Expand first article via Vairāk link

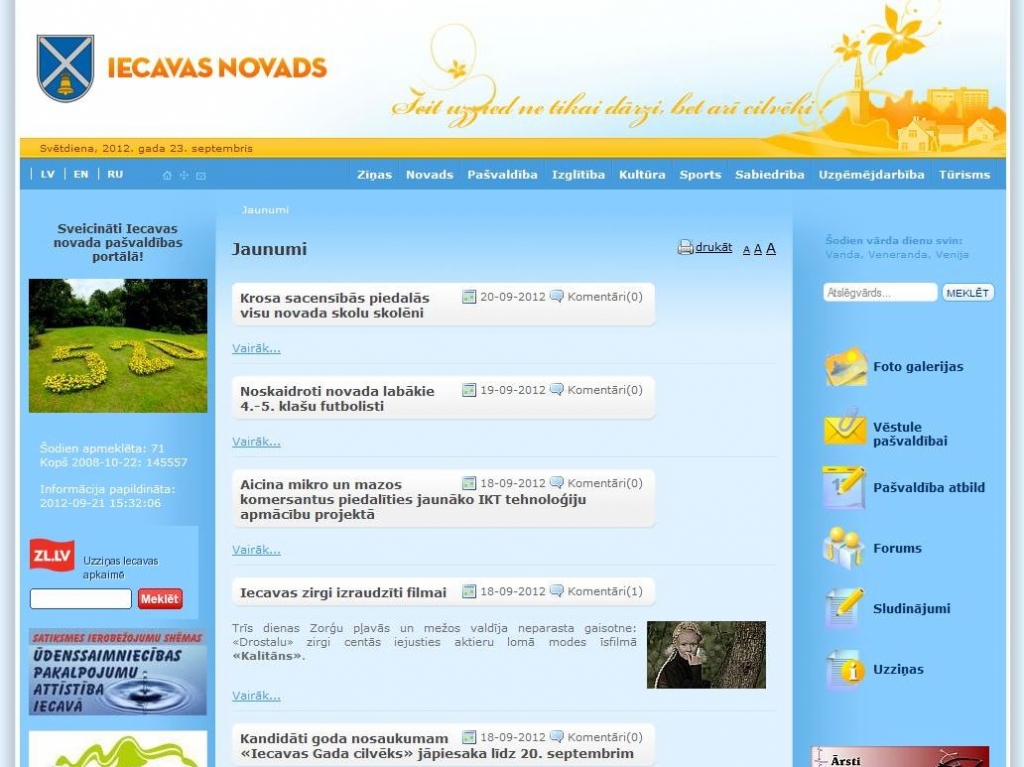pyautogui.click(x=256, y=348)
